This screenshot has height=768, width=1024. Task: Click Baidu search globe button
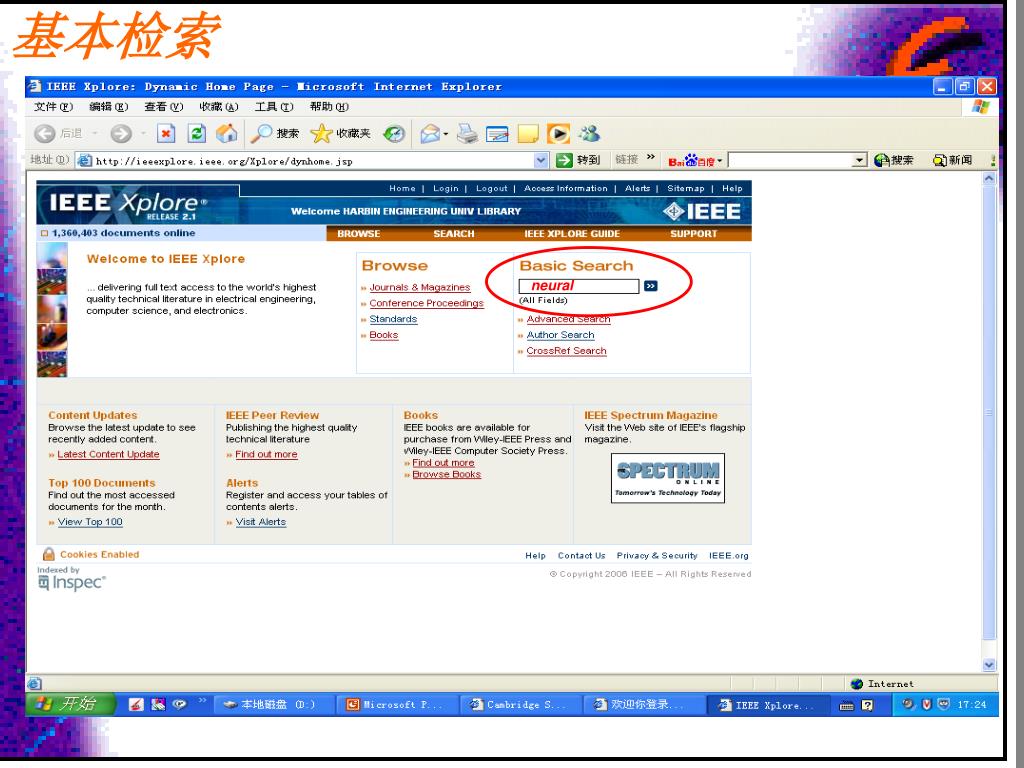[x=893, y=160]
